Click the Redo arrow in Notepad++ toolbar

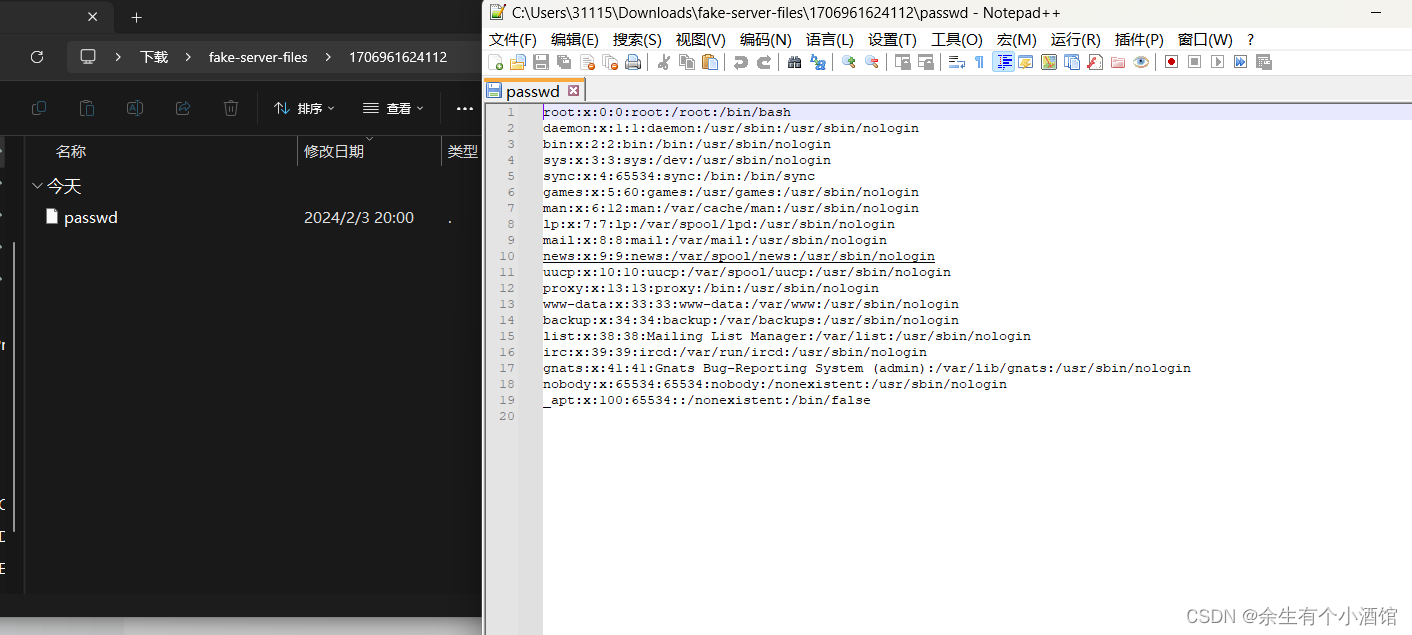click(764, 62)
